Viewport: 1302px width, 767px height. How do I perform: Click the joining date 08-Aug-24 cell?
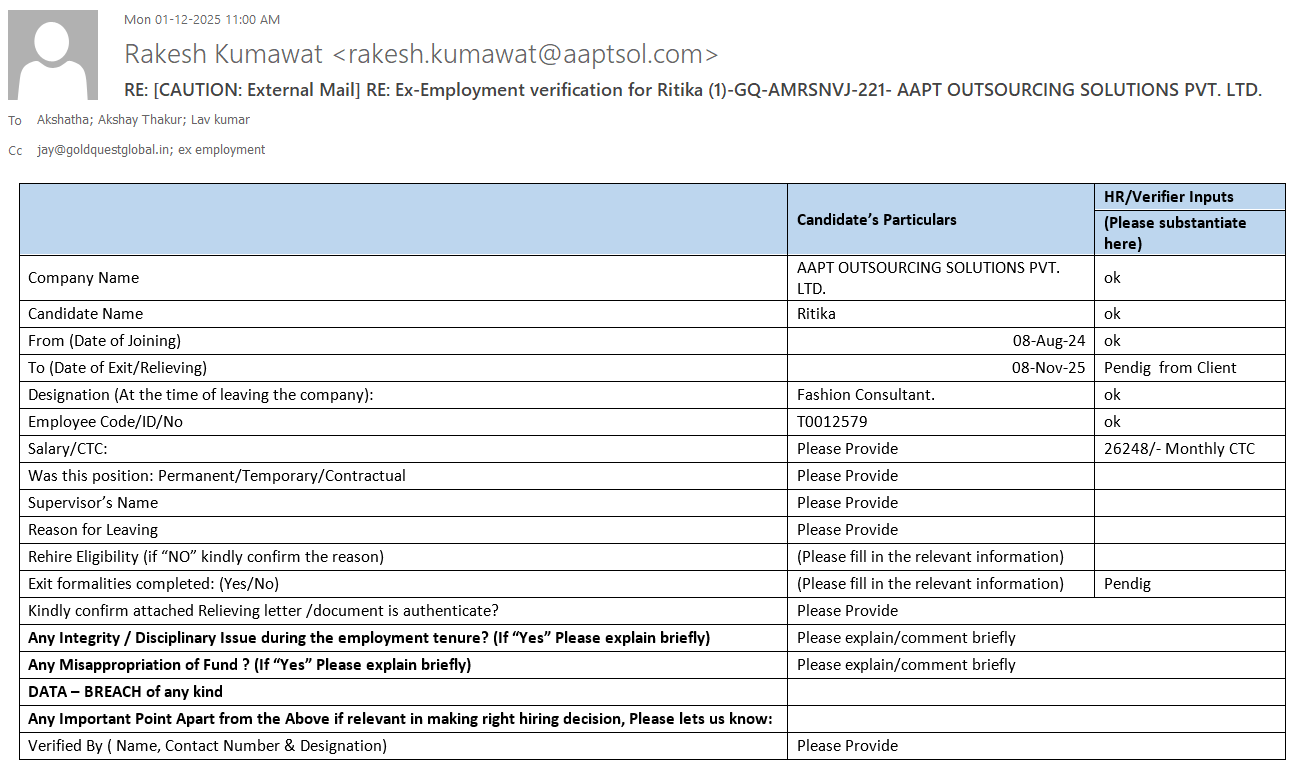tap(1048, 341)
